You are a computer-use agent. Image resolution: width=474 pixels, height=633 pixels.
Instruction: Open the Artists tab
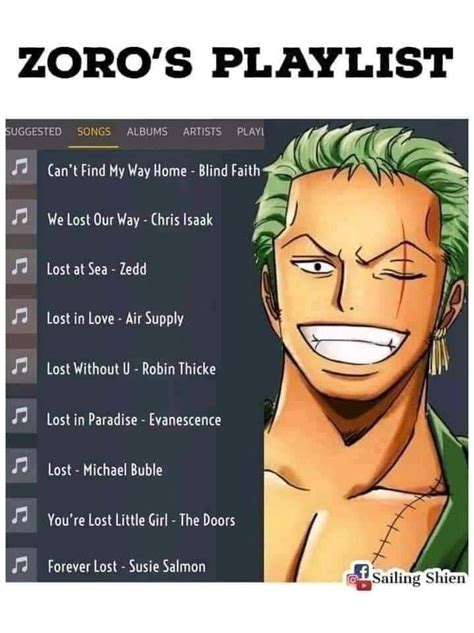(x=202, y=132)
